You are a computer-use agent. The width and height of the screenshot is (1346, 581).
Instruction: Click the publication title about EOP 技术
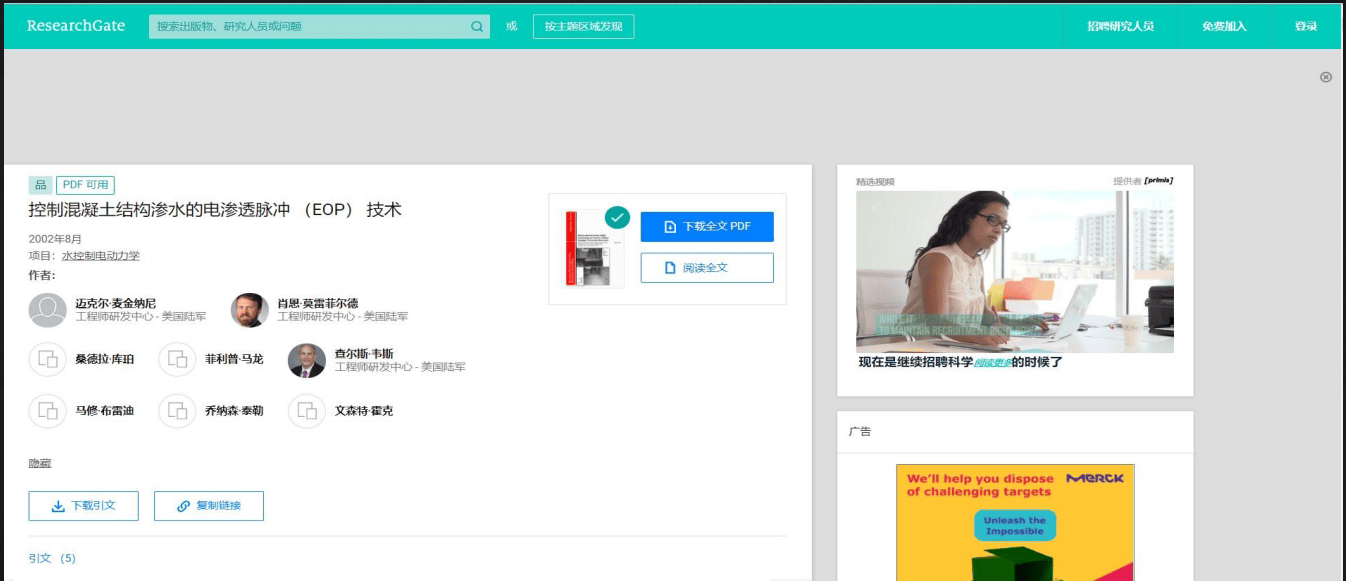215,210
